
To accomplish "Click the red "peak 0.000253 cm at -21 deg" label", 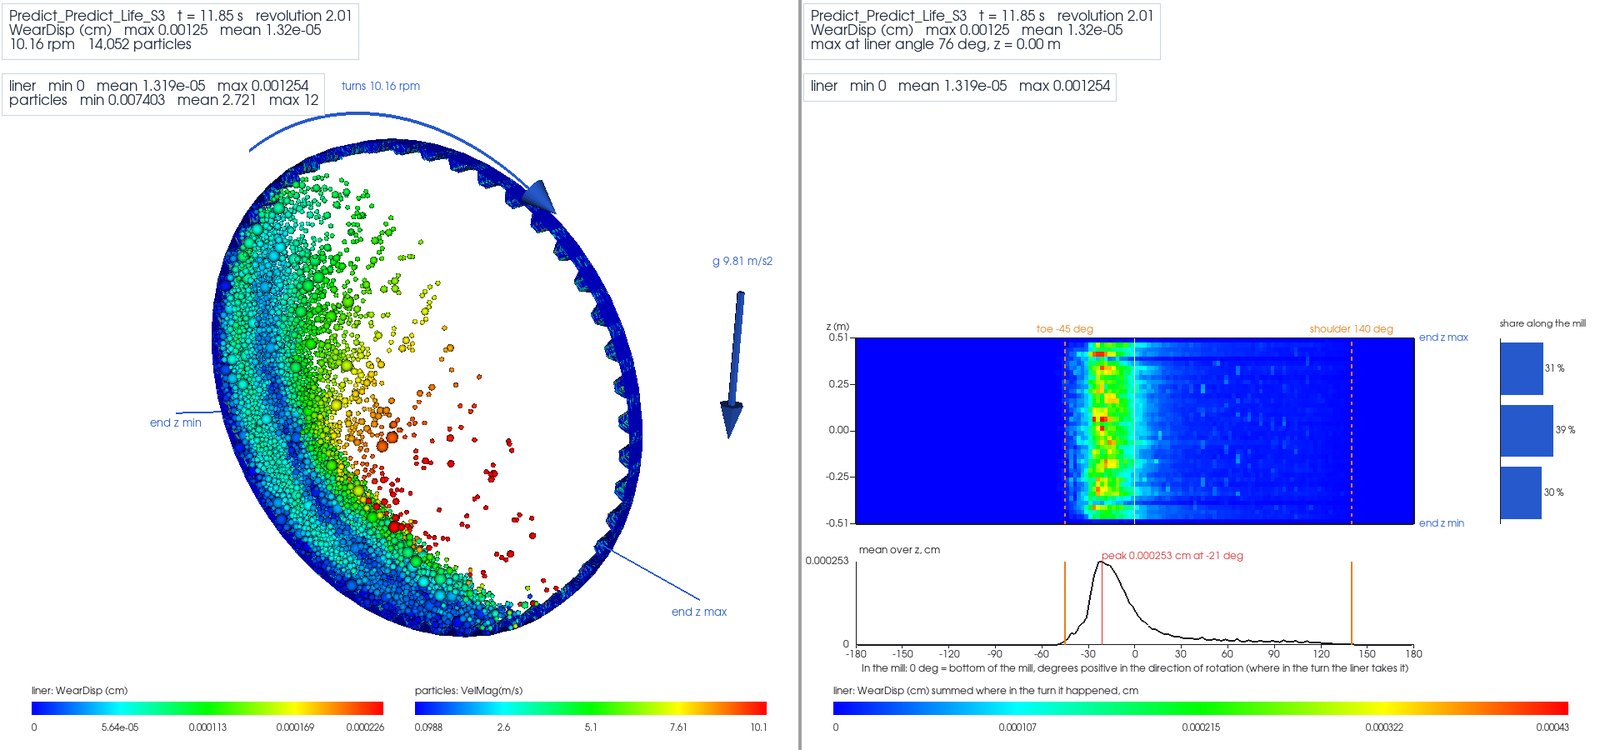I will click(1172, 555).
